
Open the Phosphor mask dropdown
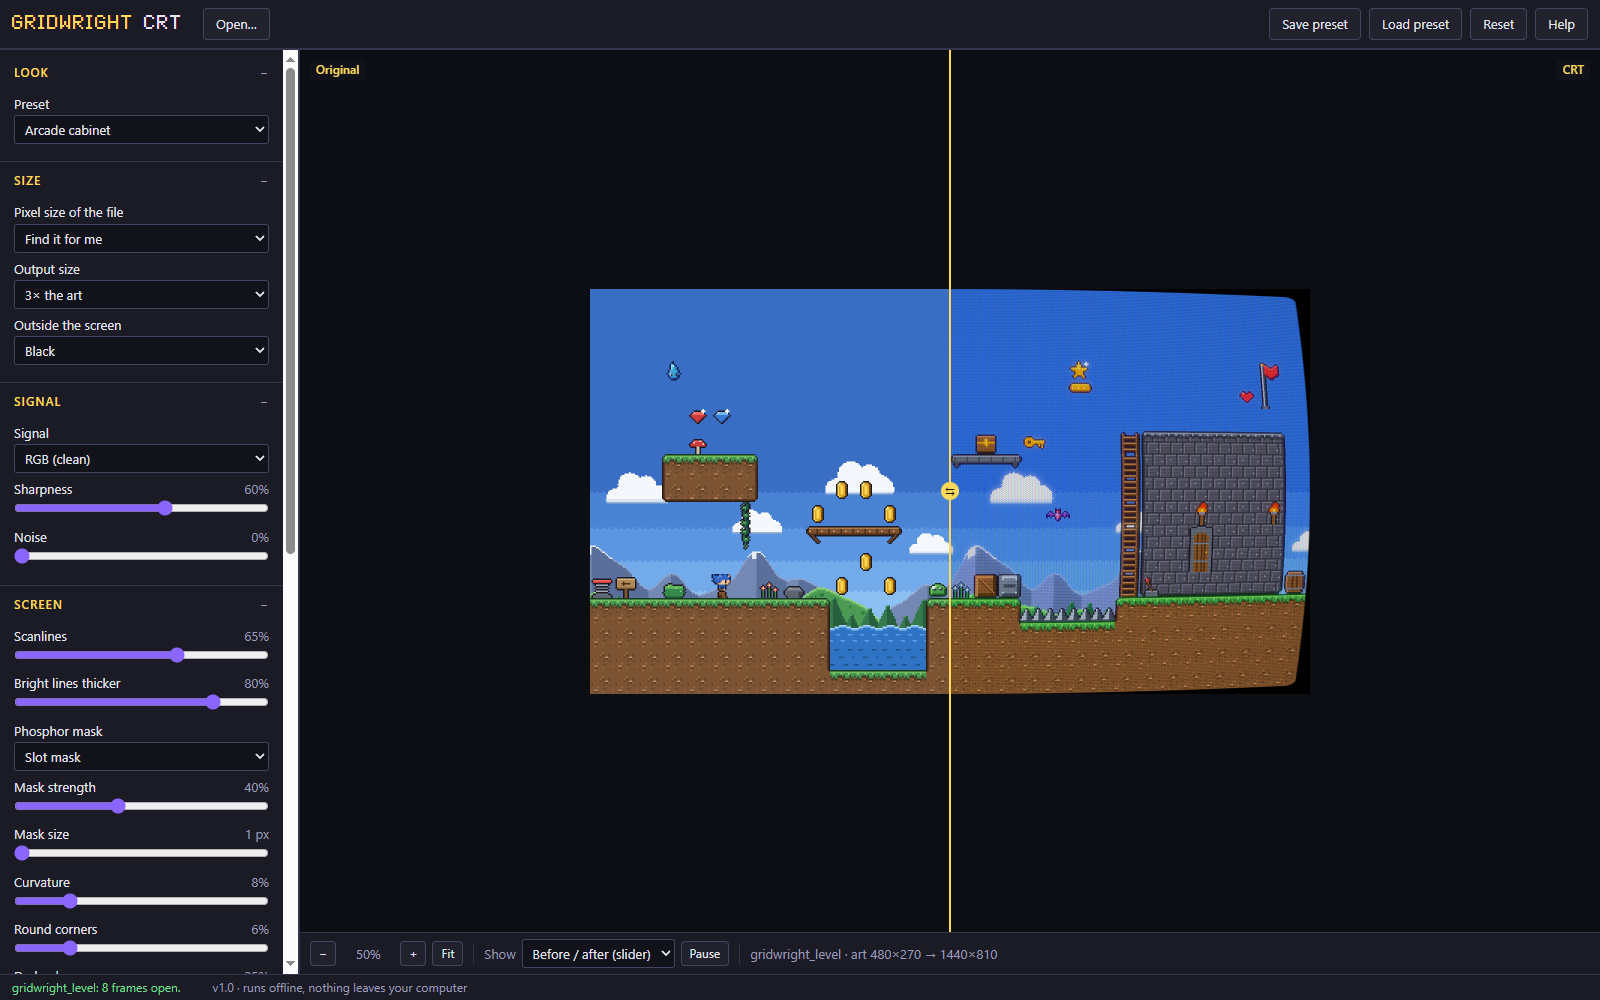[141, 757]
